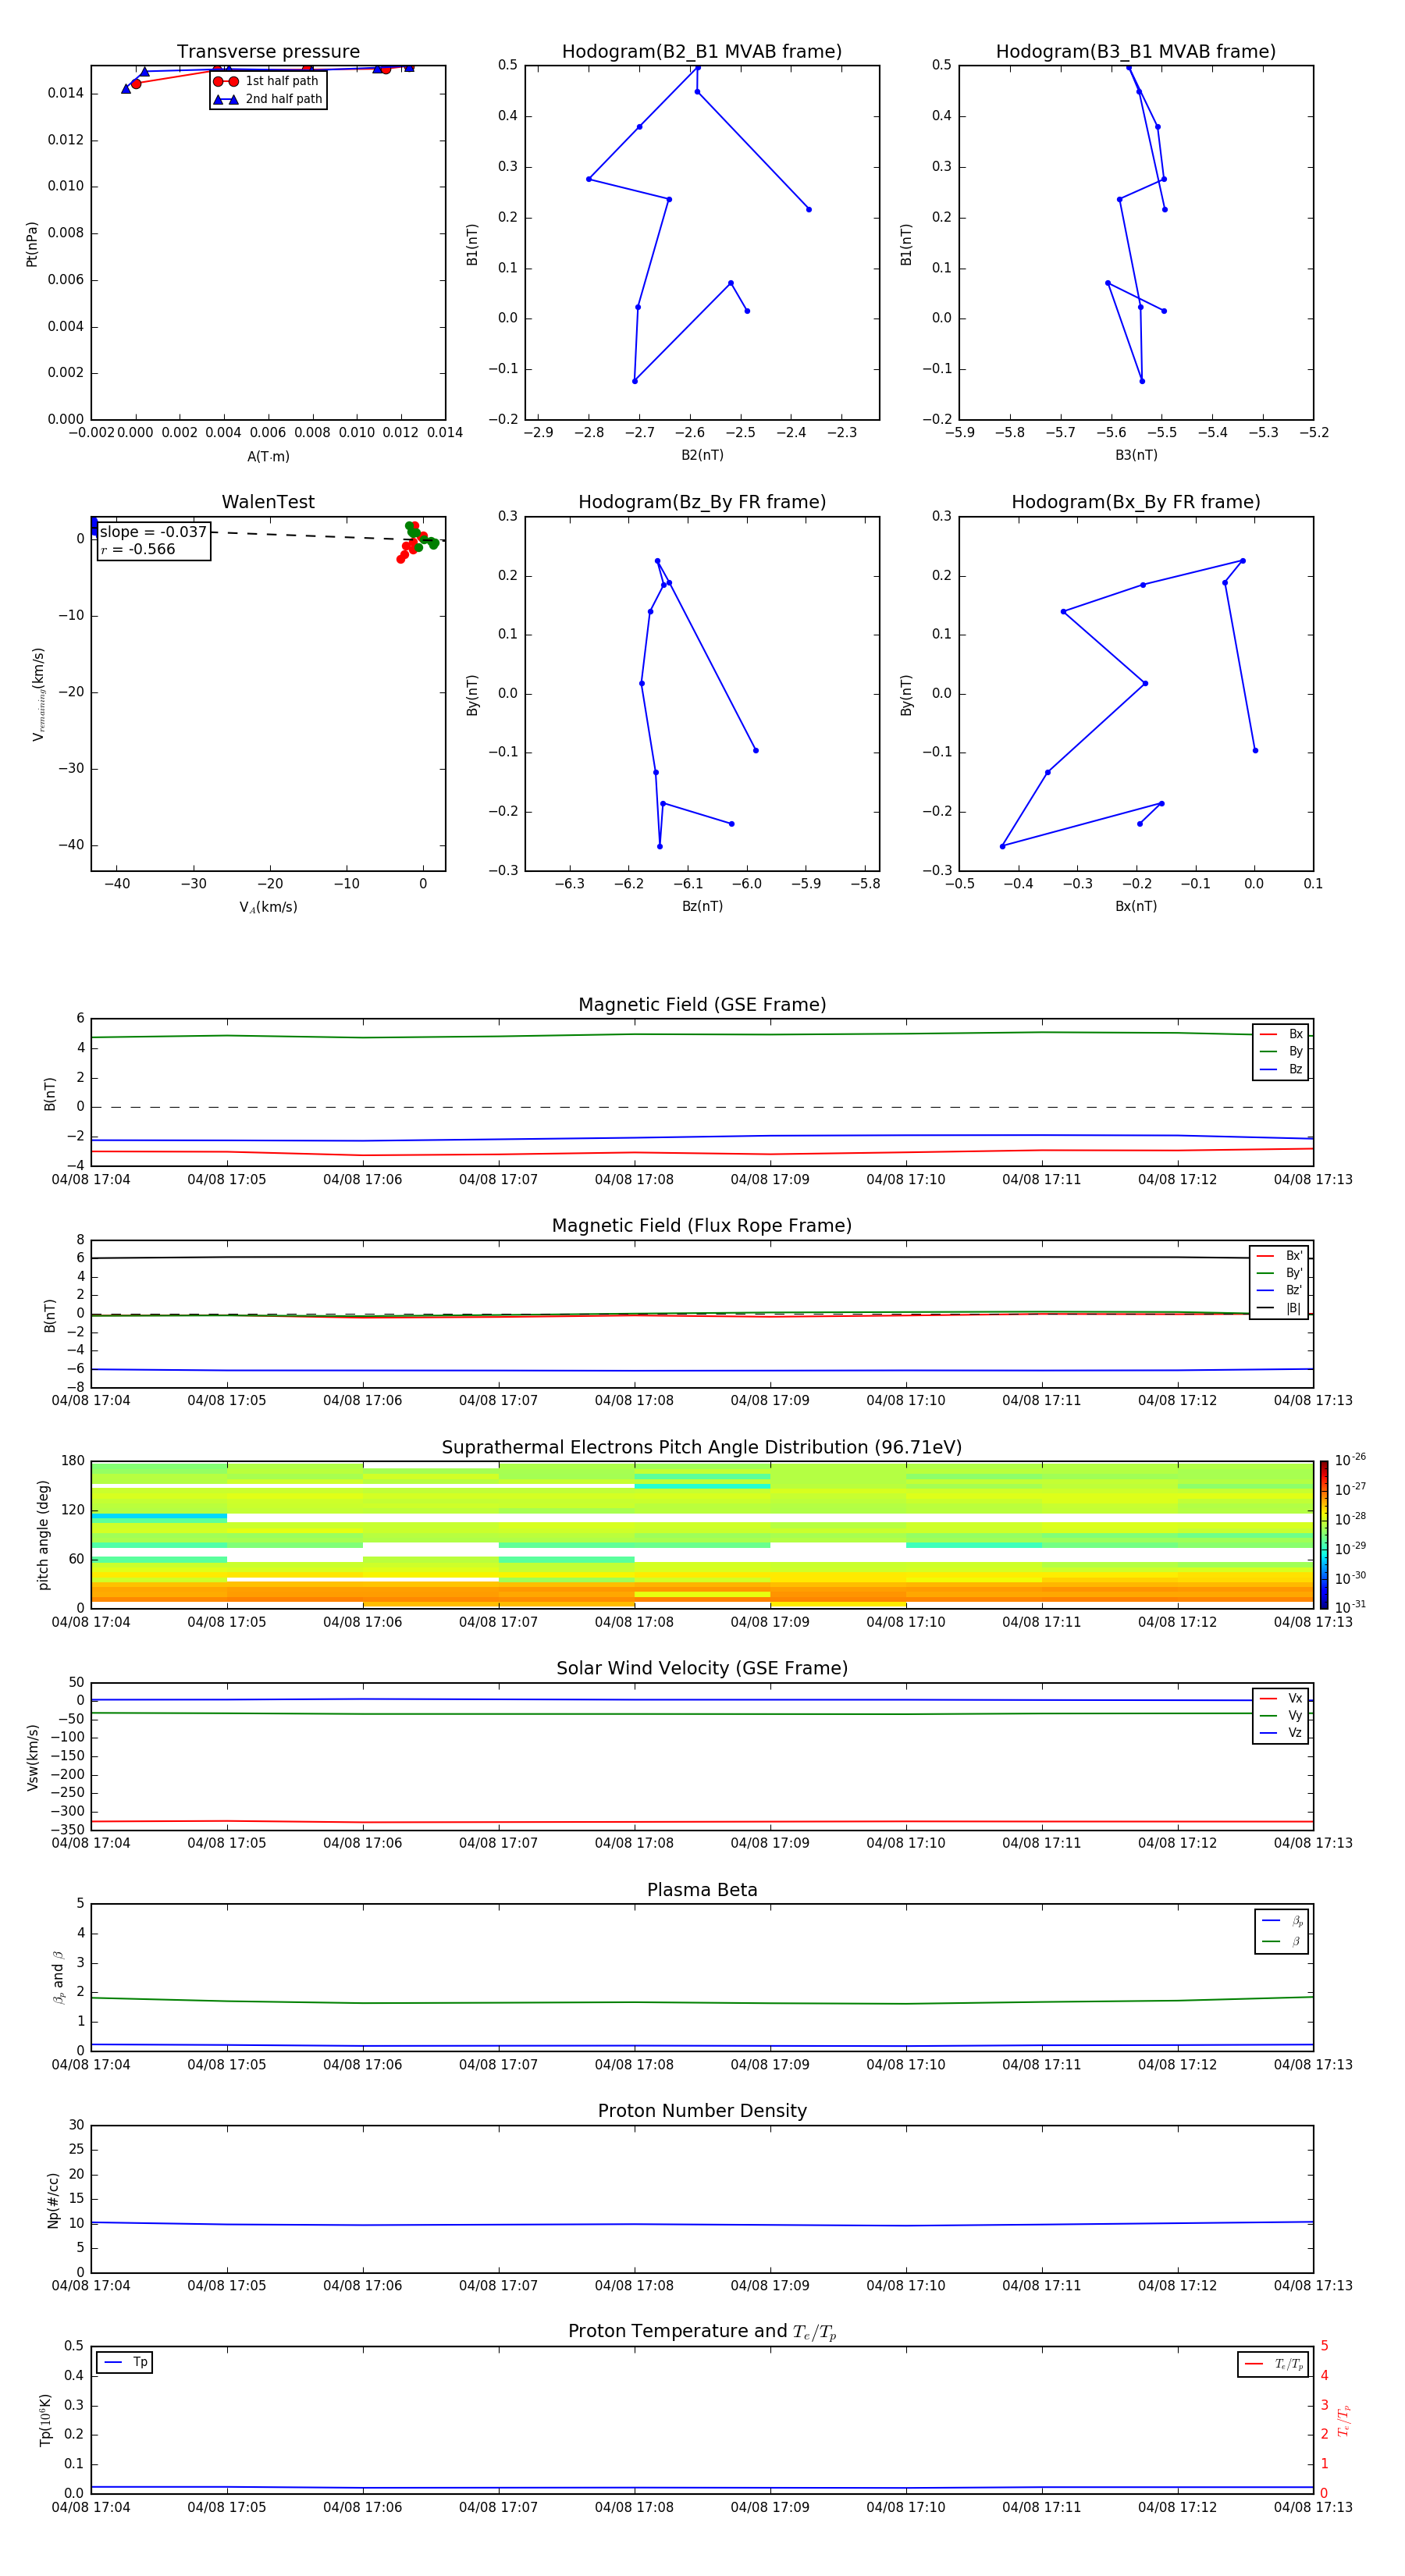Select "By" in the GSE magnetic field legend

1282,1051
